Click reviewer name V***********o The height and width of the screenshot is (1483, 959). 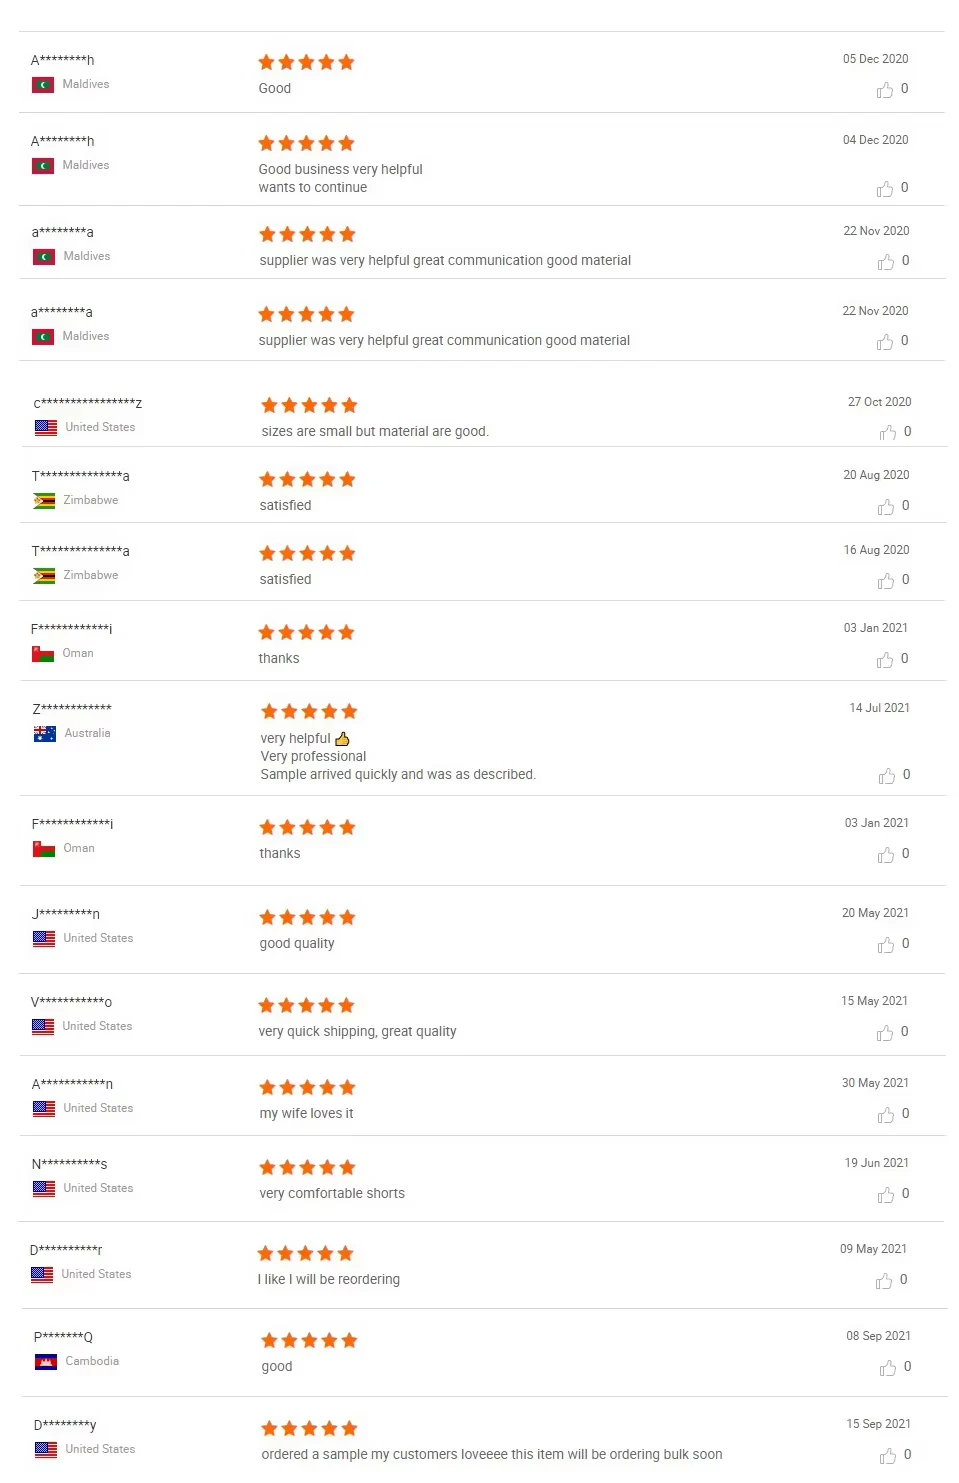coord(72,1002)
